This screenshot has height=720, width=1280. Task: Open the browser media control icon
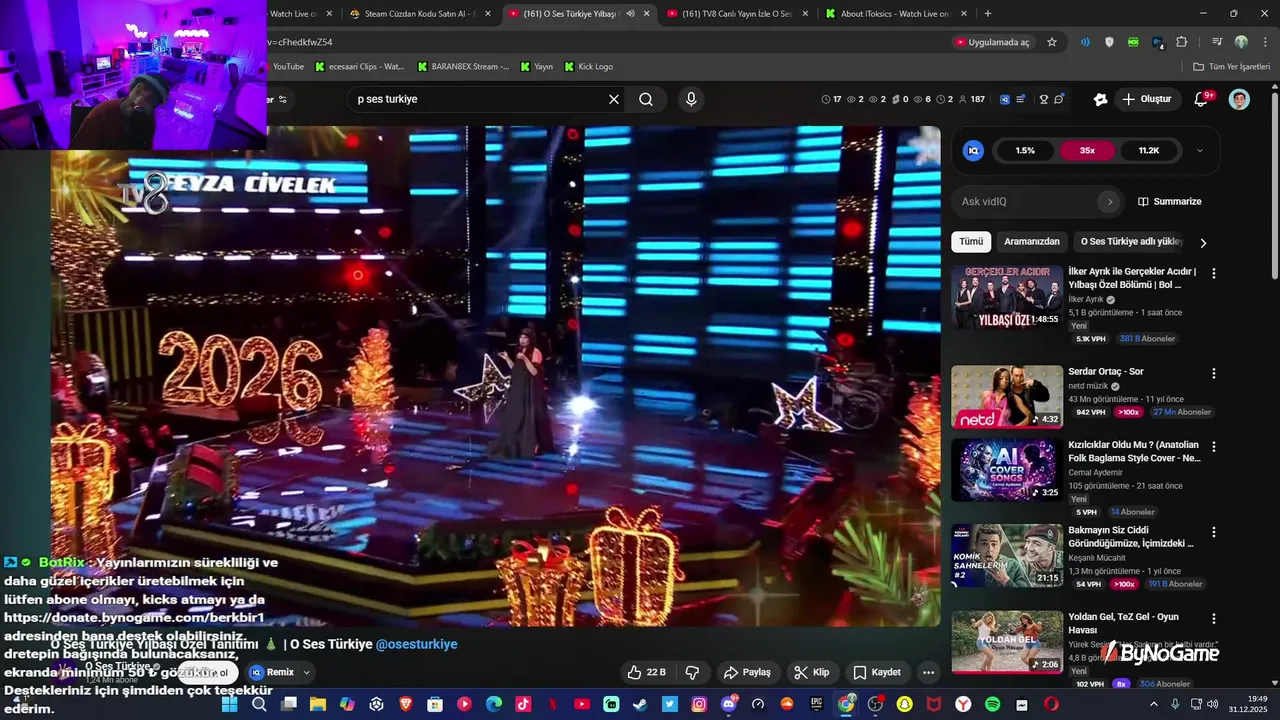1217,42
